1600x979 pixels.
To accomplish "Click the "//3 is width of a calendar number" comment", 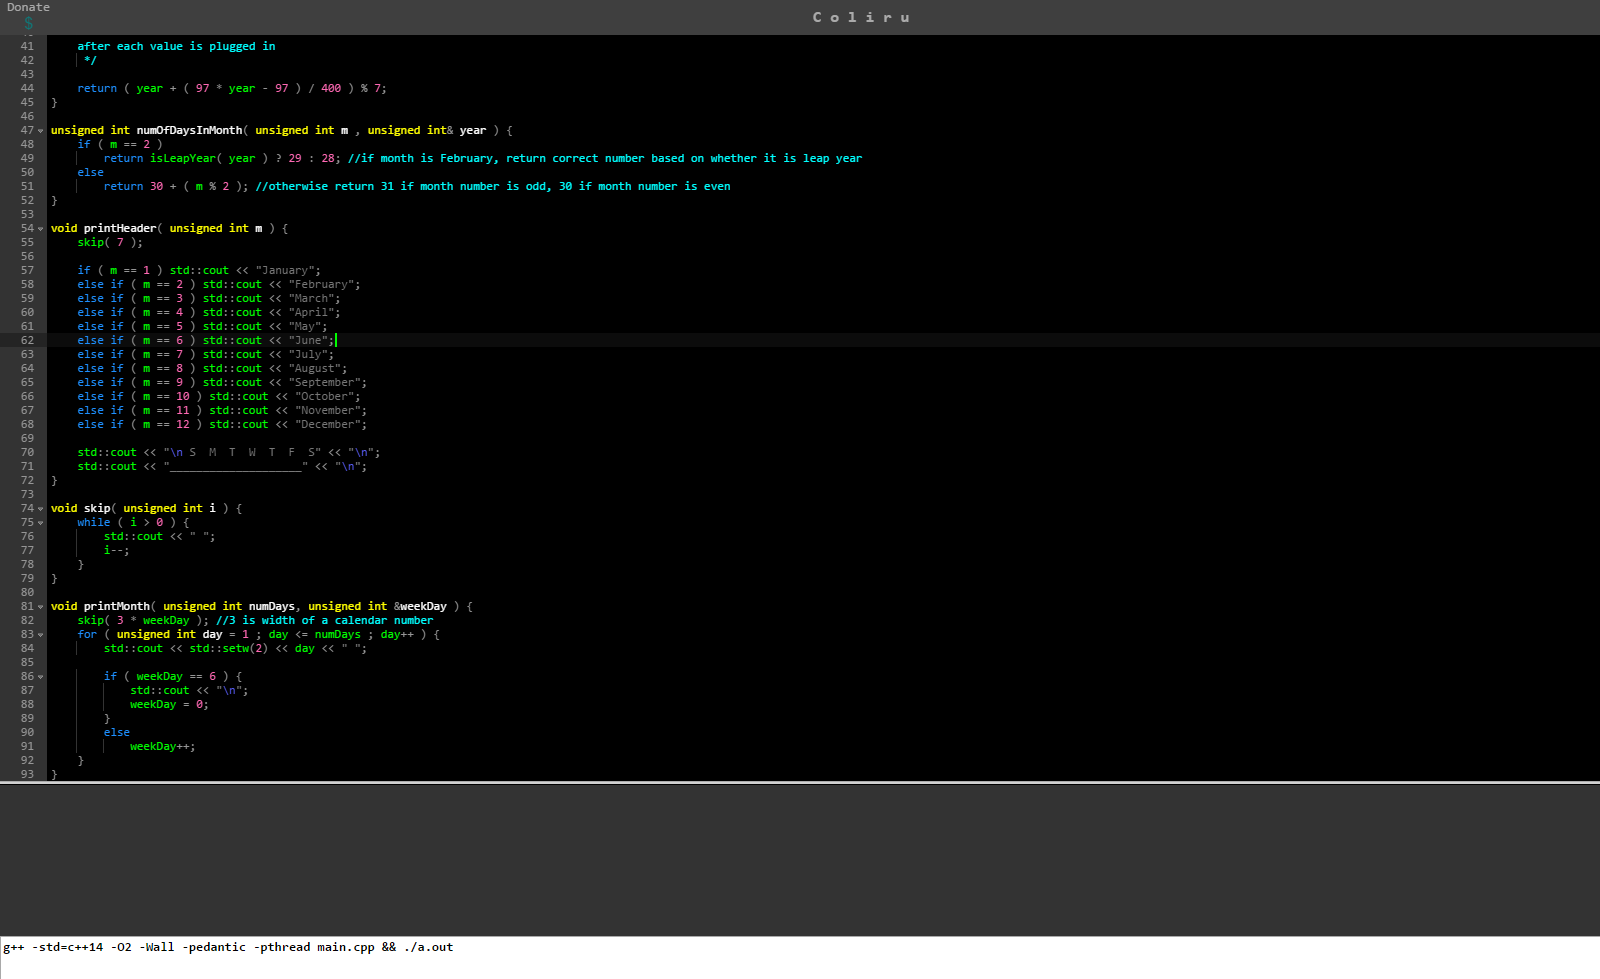I will (x=325, y=620).
